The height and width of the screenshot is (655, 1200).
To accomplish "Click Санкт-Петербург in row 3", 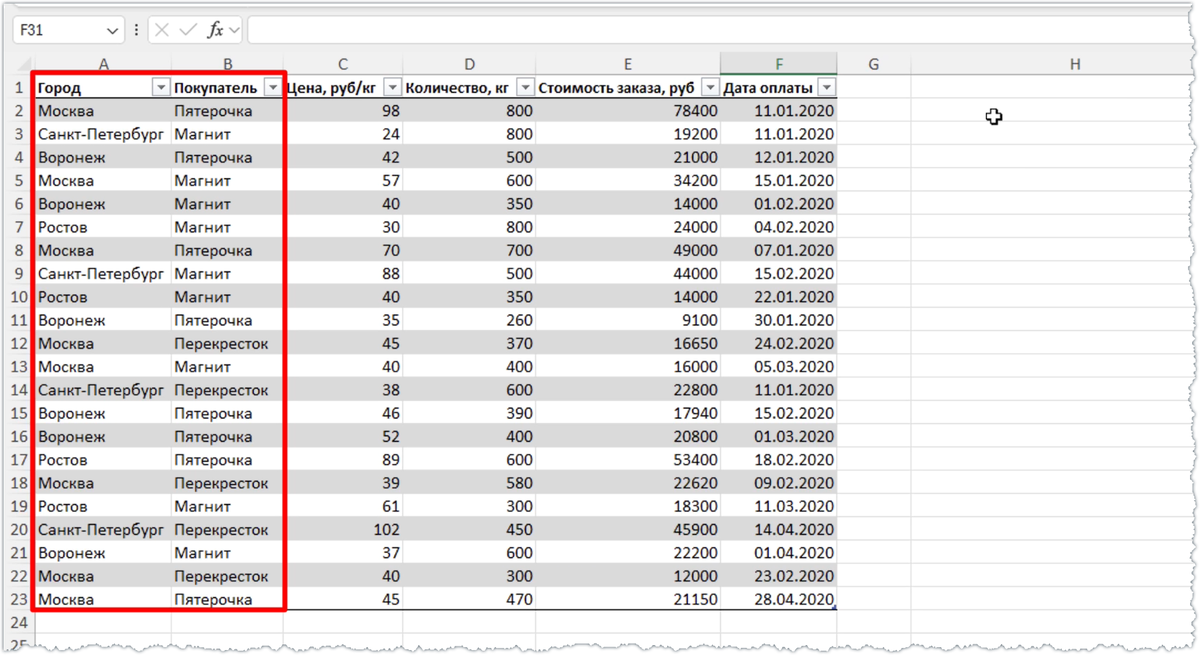I will pos(103,134).
